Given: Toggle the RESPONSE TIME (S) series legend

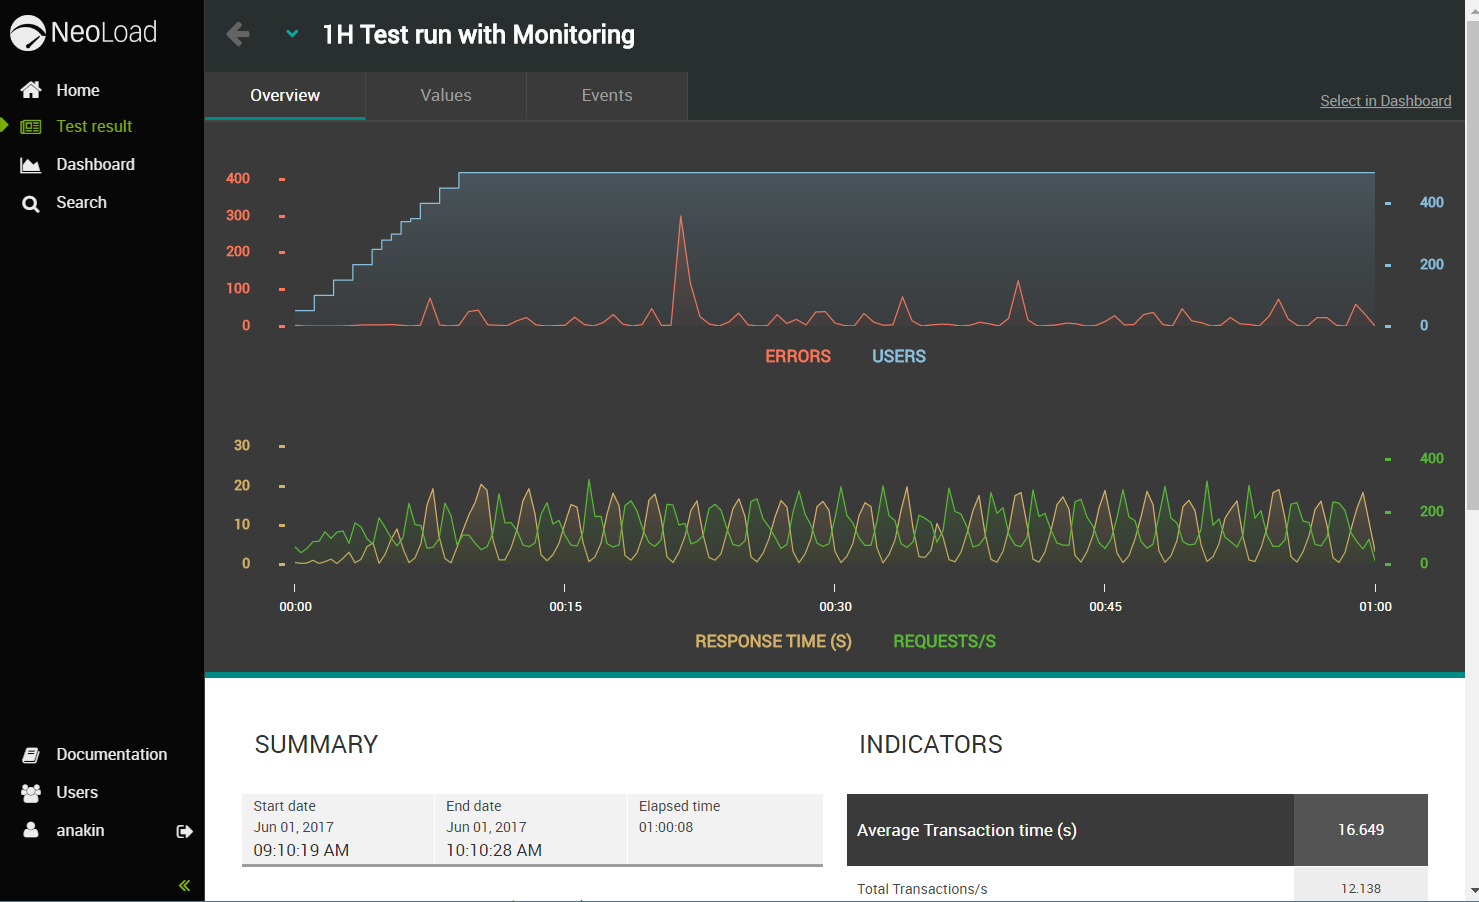Looking at the screenshot, I should pos(773,642).
